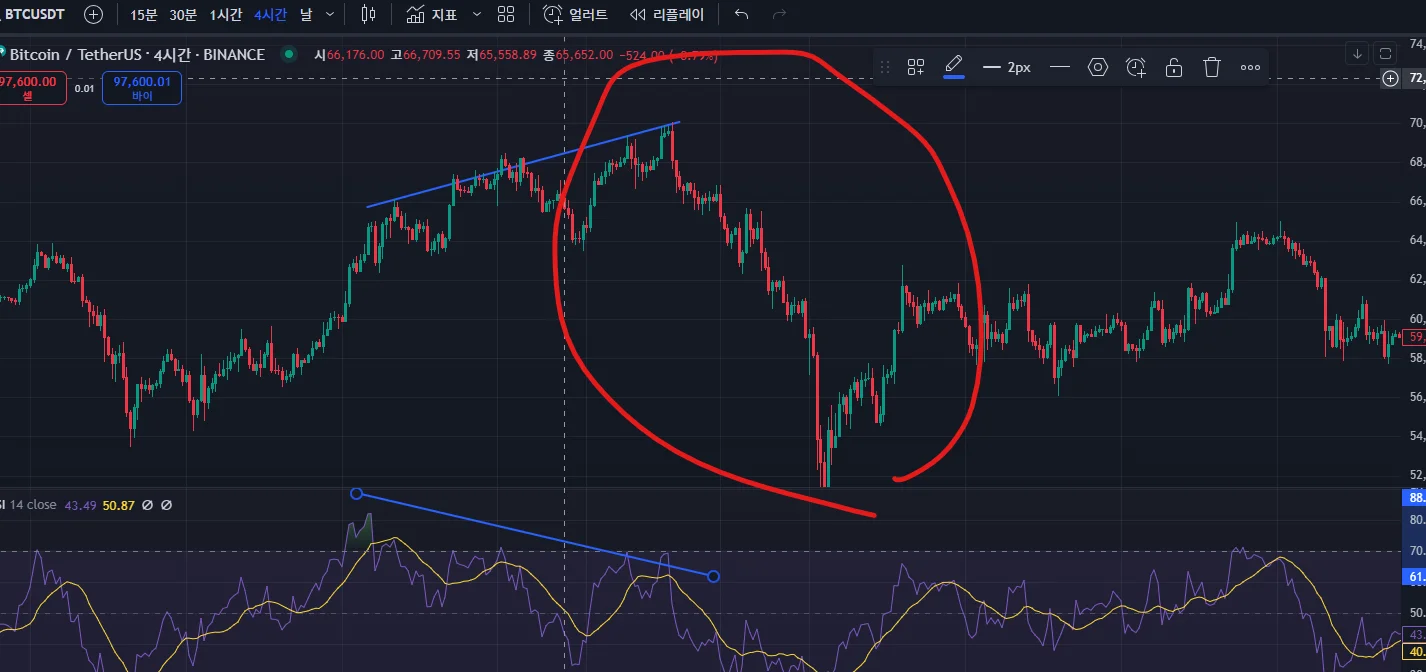This screenshot has width=1426, height=672.
Task: Click the bracket frame icon near price axis
Action: click(x=1385, y=53)
